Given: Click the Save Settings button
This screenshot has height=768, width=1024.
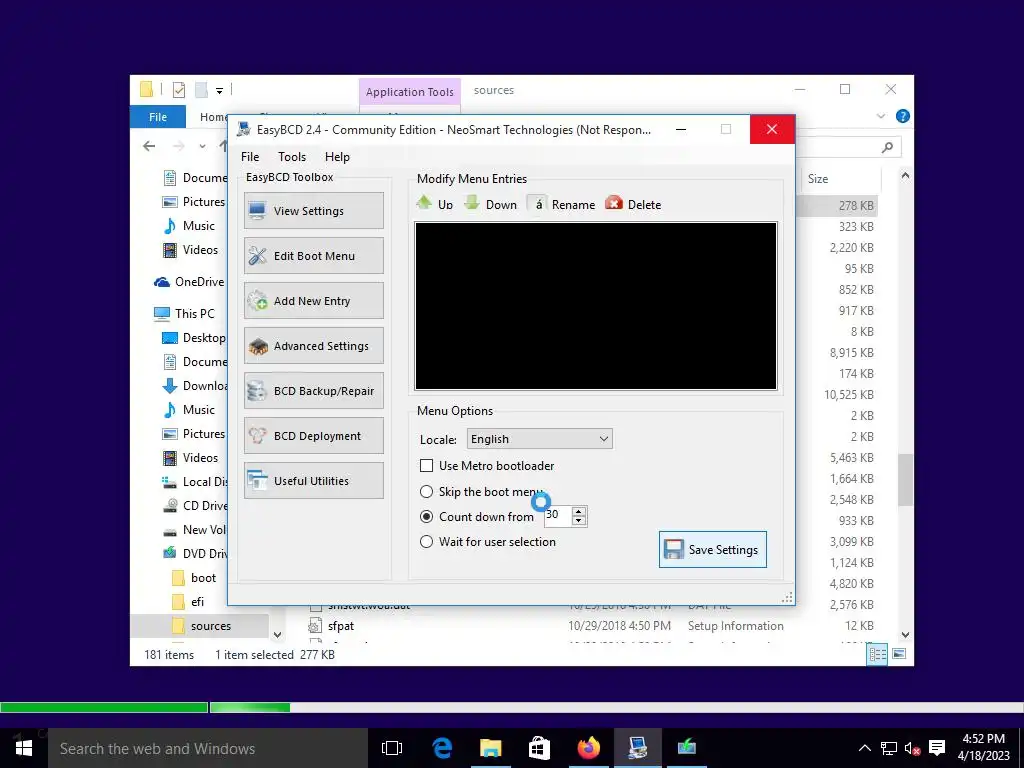Looking at the screenshot, I should point(712,549).
